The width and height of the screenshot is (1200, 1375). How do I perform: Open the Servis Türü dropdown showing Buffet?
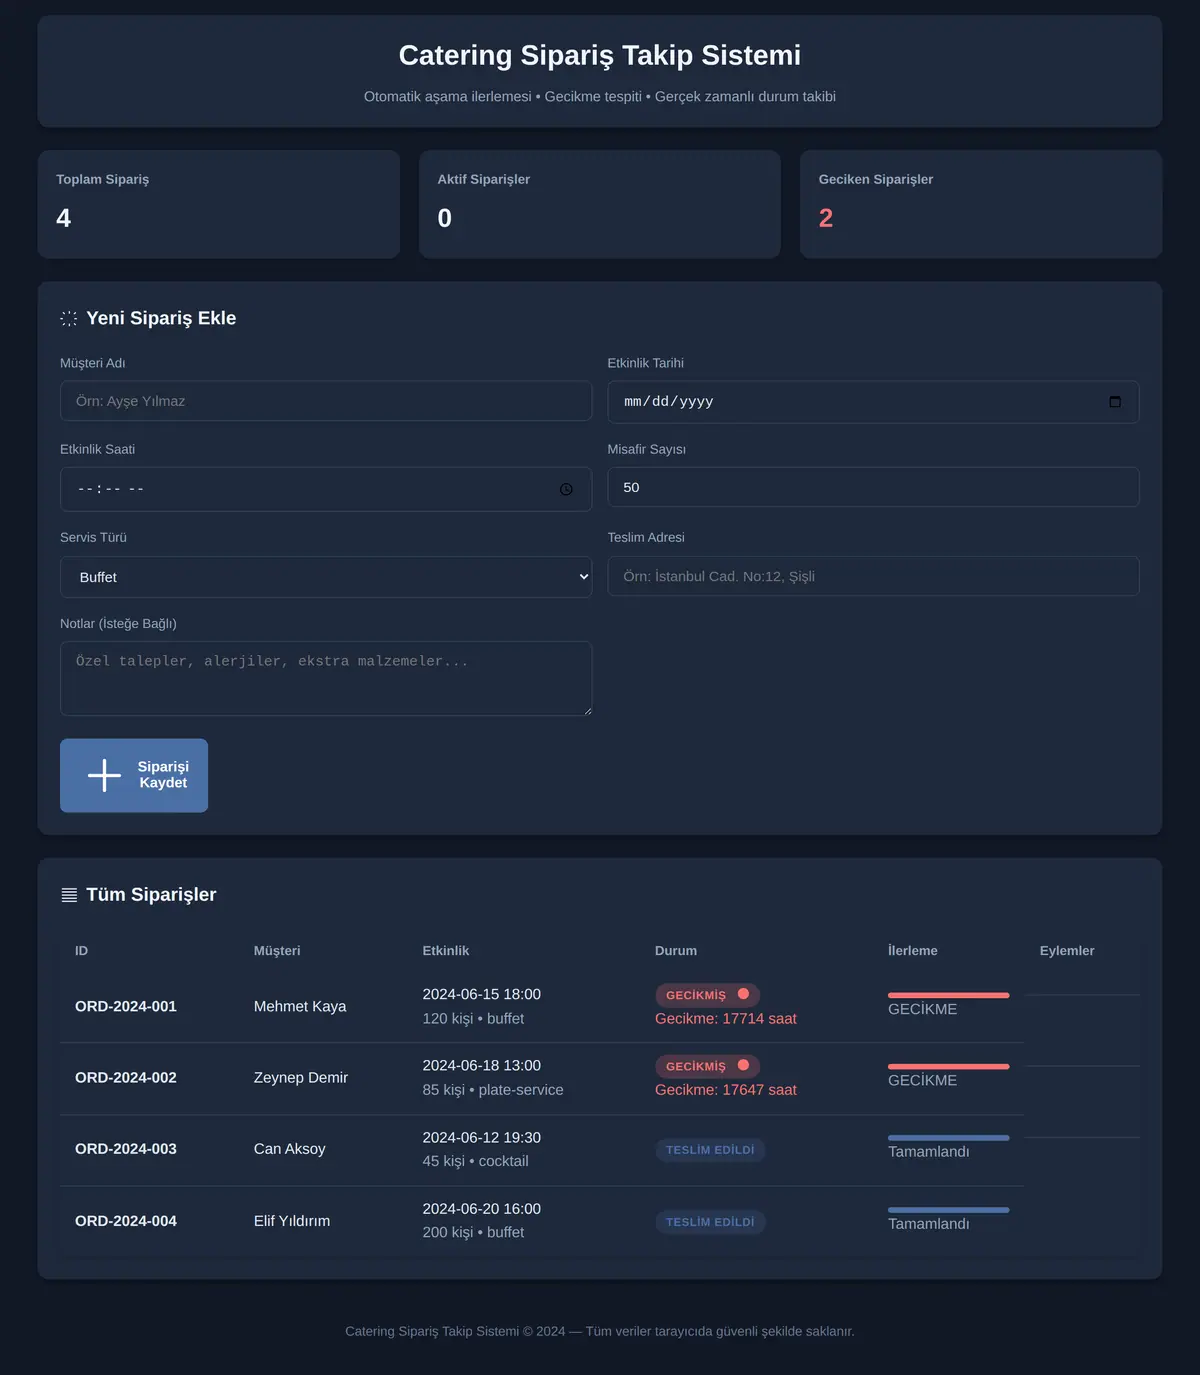pos(326,577)
